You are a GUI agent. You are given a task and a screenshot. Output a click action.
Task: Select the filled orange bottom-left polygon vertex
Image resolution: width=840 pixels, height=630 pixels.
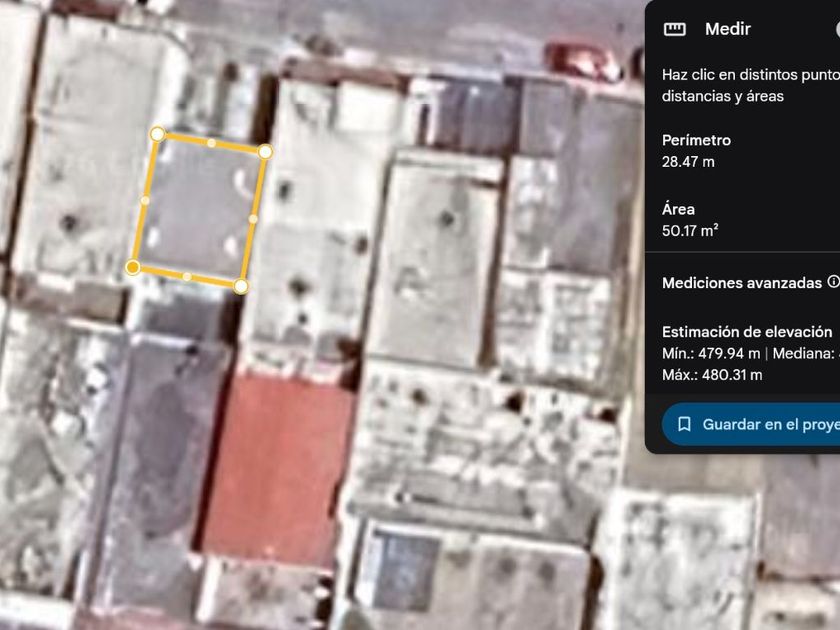coord(133,267)
